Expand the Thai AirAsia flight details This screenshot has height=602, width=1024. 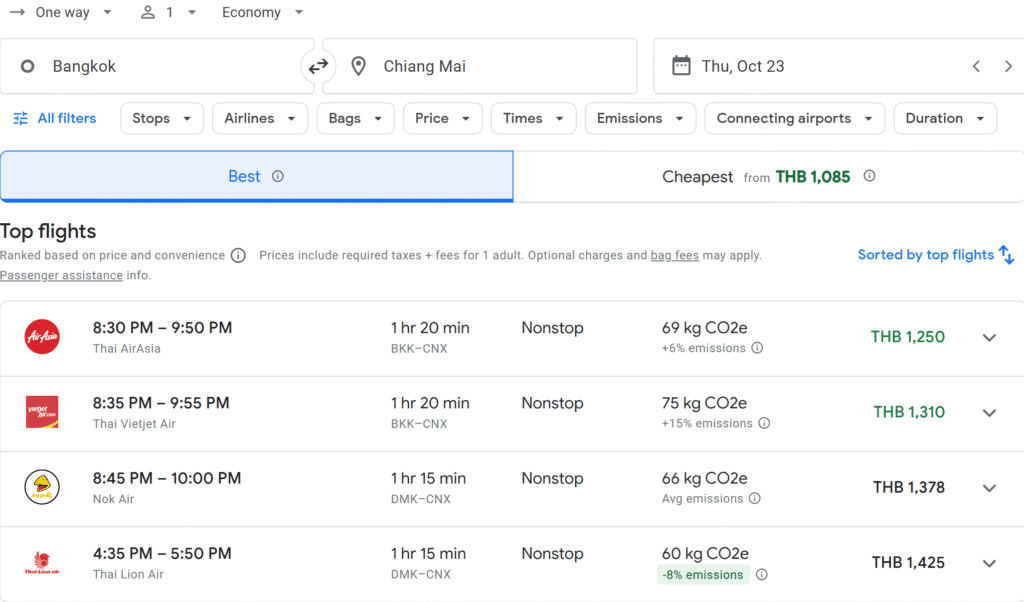tap(989, 338)
